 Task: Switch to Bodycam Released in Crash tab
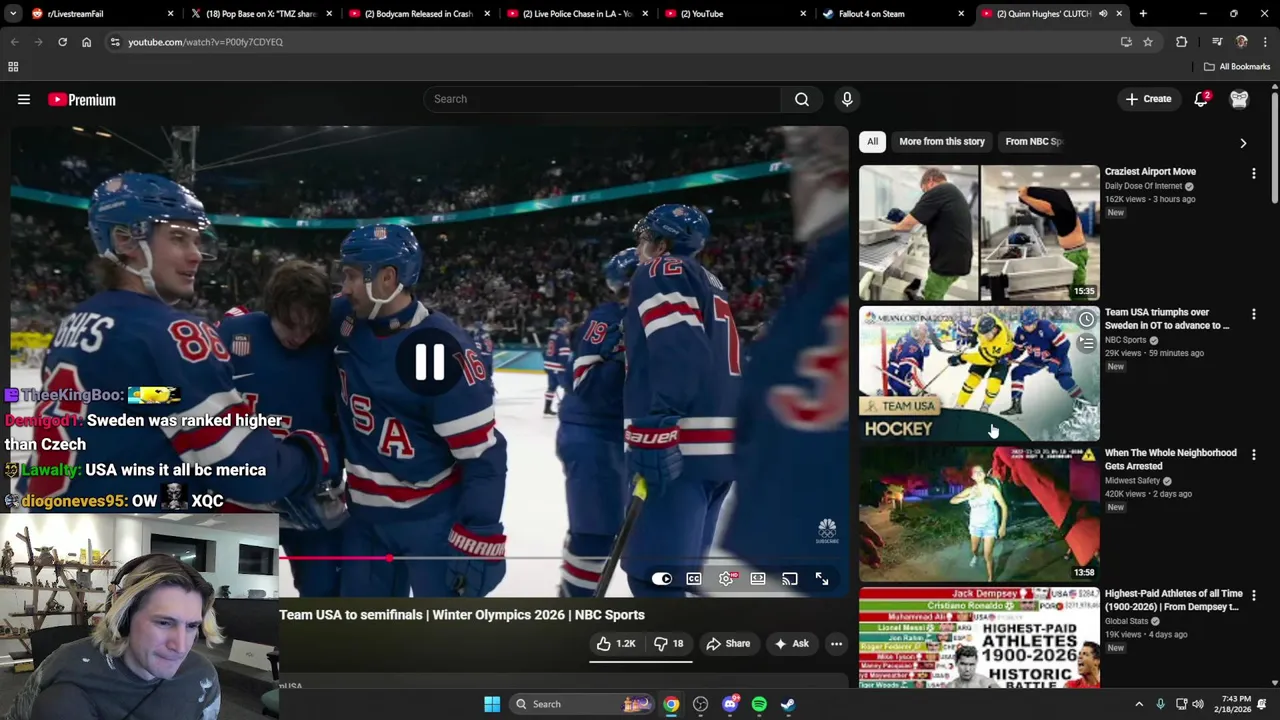point(418,14)
